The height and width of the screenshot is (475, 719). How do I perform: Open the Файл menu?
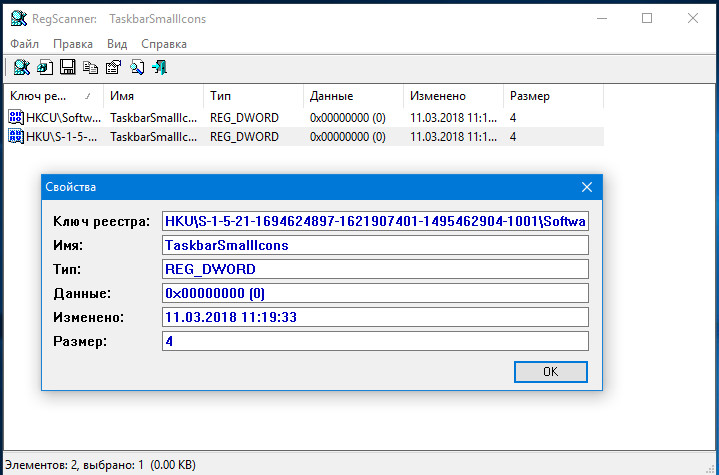(24, 44)
